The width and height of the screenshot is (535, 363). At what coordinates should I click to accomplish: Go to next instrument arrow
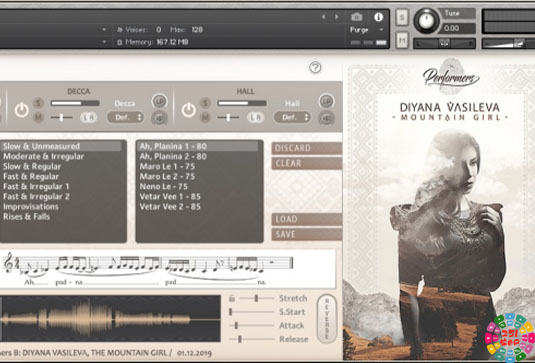coord(336,17)
